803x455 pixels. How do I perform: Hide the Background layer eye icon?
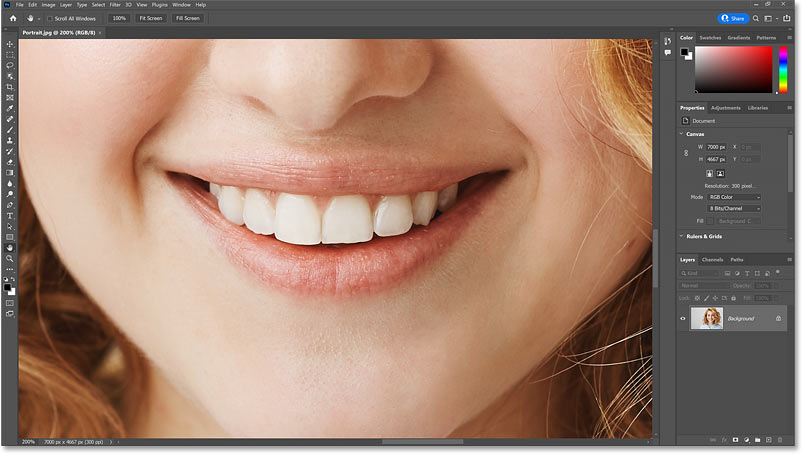(683, 318)
